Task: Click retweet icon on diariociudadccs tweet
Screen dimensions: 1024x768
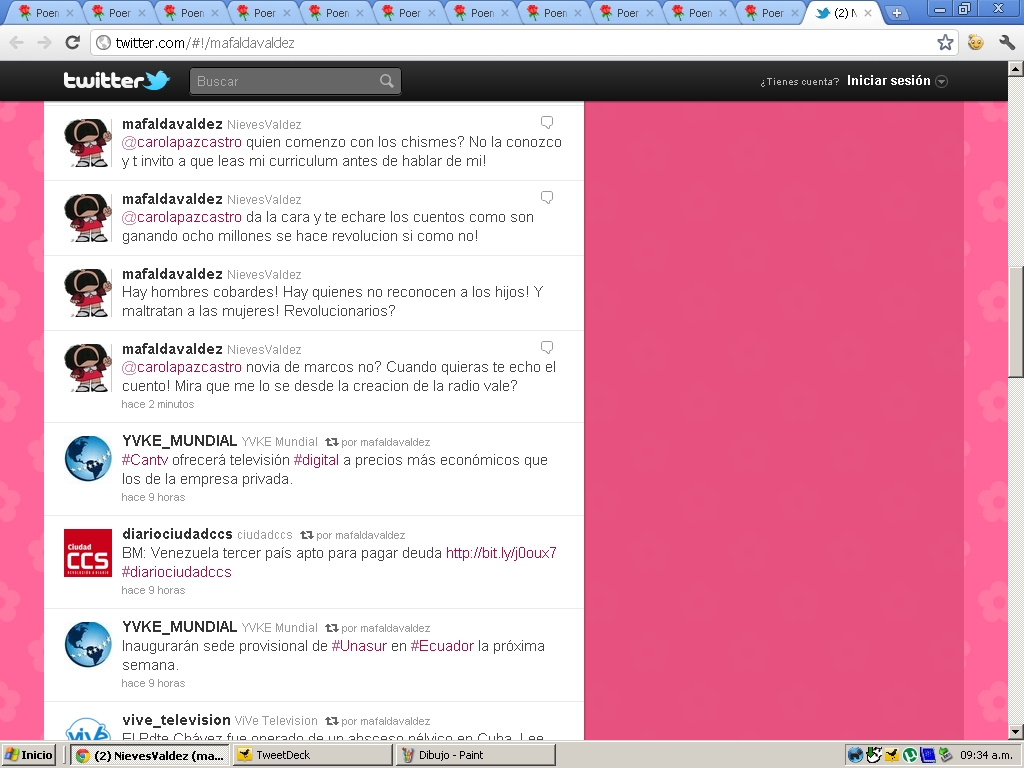Action: (x=307, y=535)
